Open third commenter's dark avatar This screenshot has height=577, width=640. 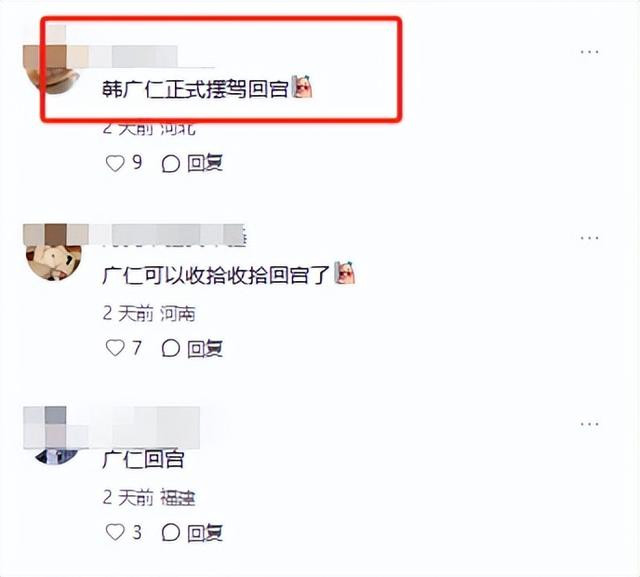[x=56, y=456]
